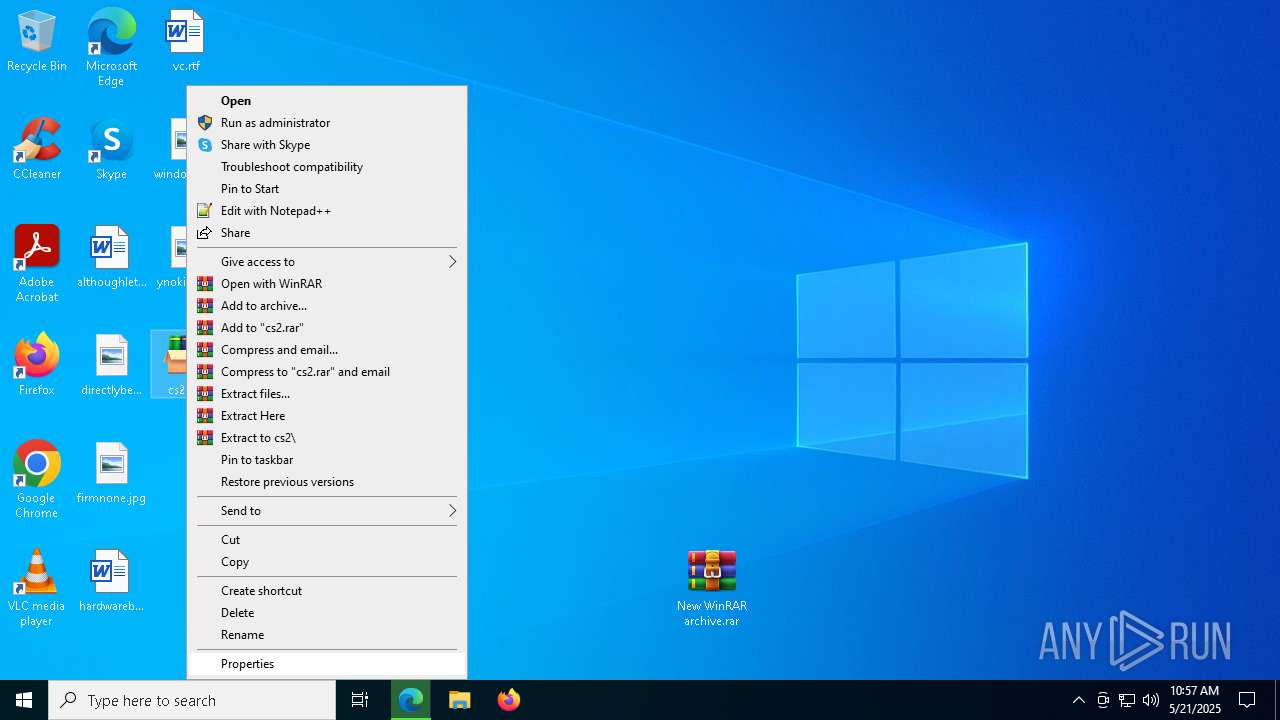Choose Pin to taskbar

point(327,460)
